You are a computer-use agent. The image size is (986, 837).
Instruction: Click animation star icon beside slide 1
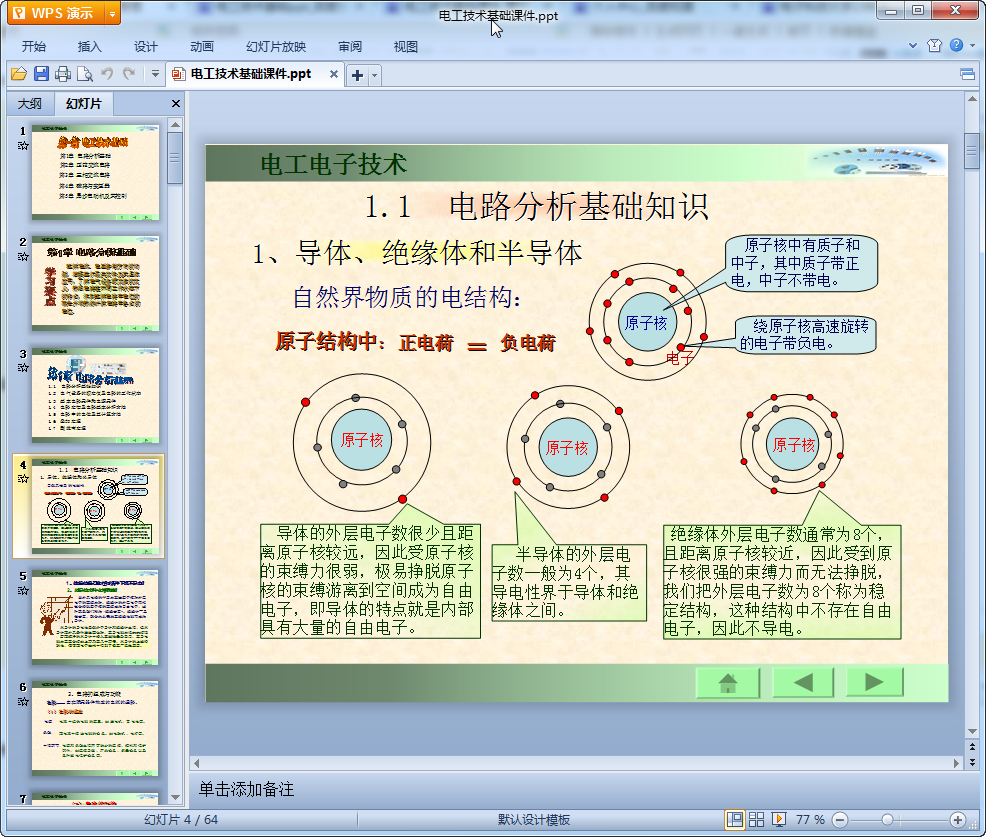click(x=23, y=146)
